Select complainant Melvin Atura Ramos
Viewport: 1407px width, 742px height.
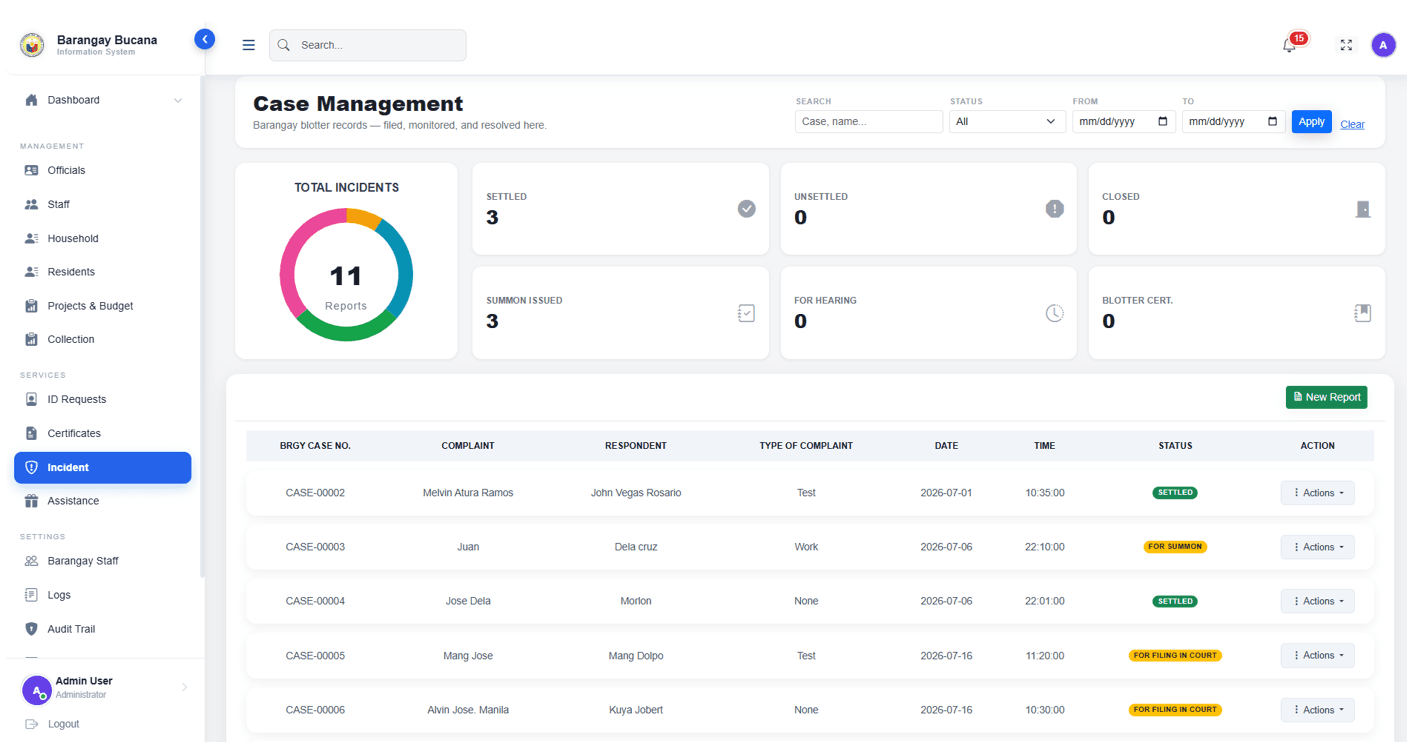point(468,493)
